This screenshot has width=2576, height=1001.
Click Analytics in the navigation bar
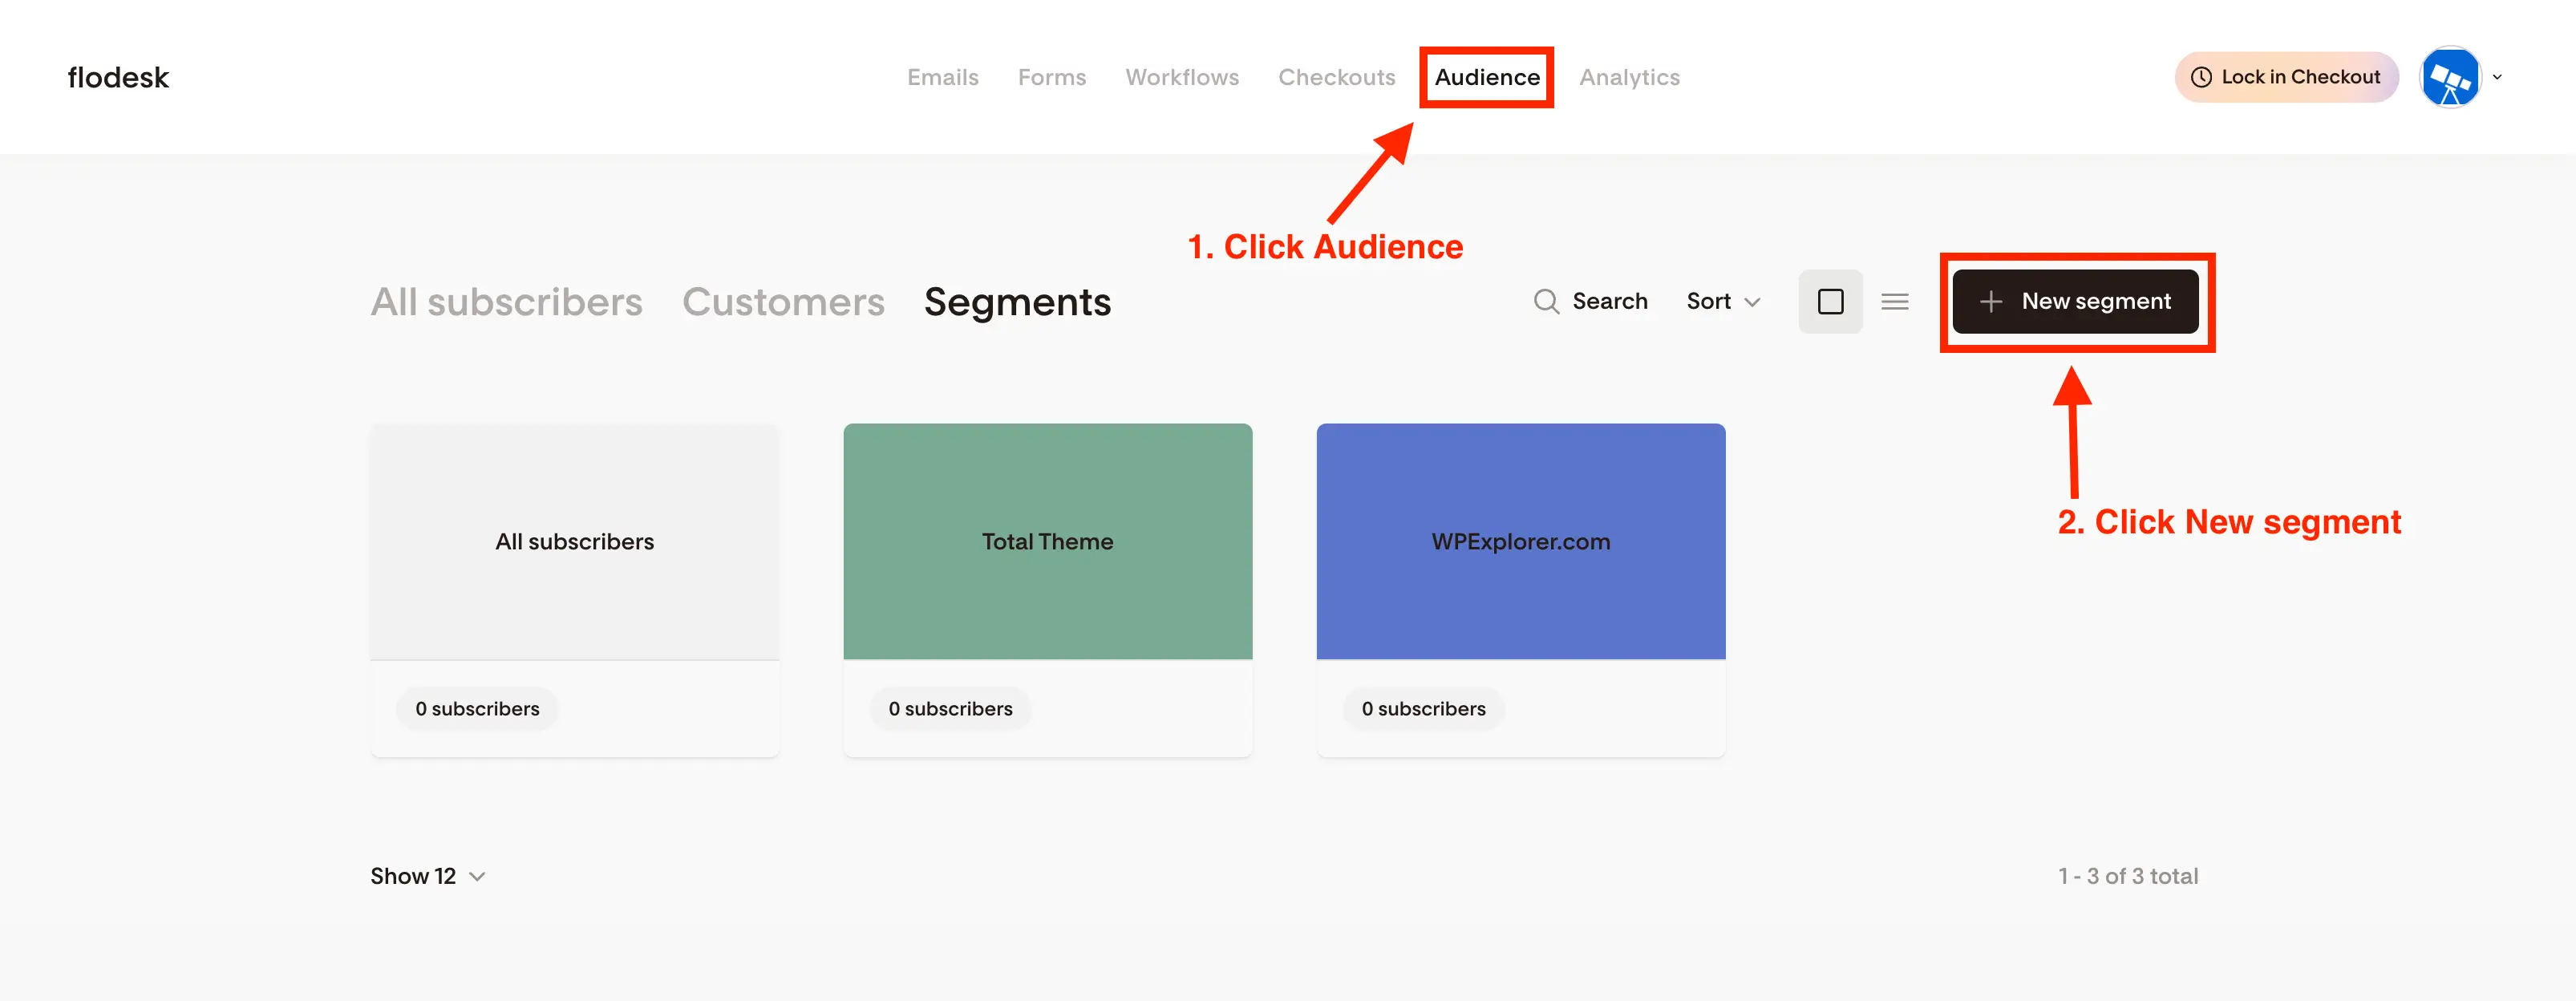coord(1629,77)
